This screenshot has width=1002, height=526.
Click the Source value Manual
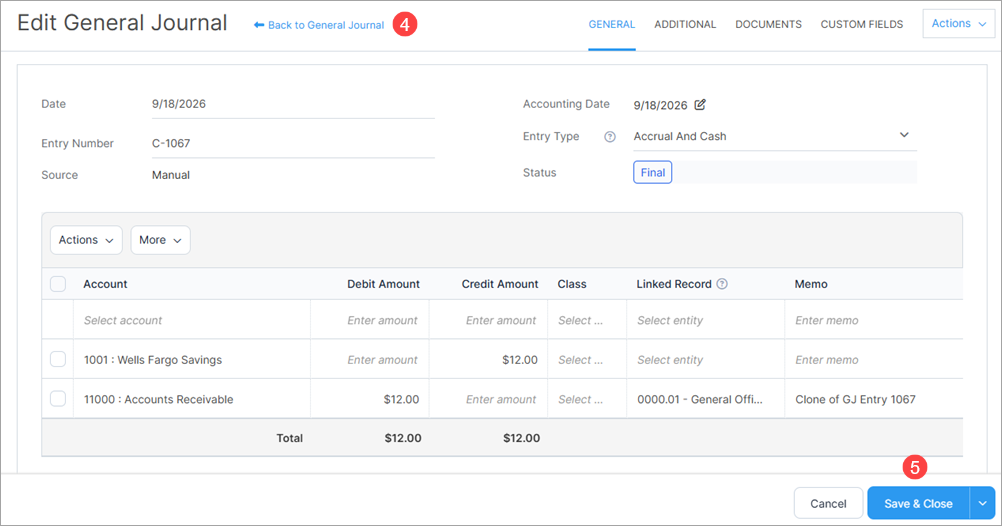(171, 174)
